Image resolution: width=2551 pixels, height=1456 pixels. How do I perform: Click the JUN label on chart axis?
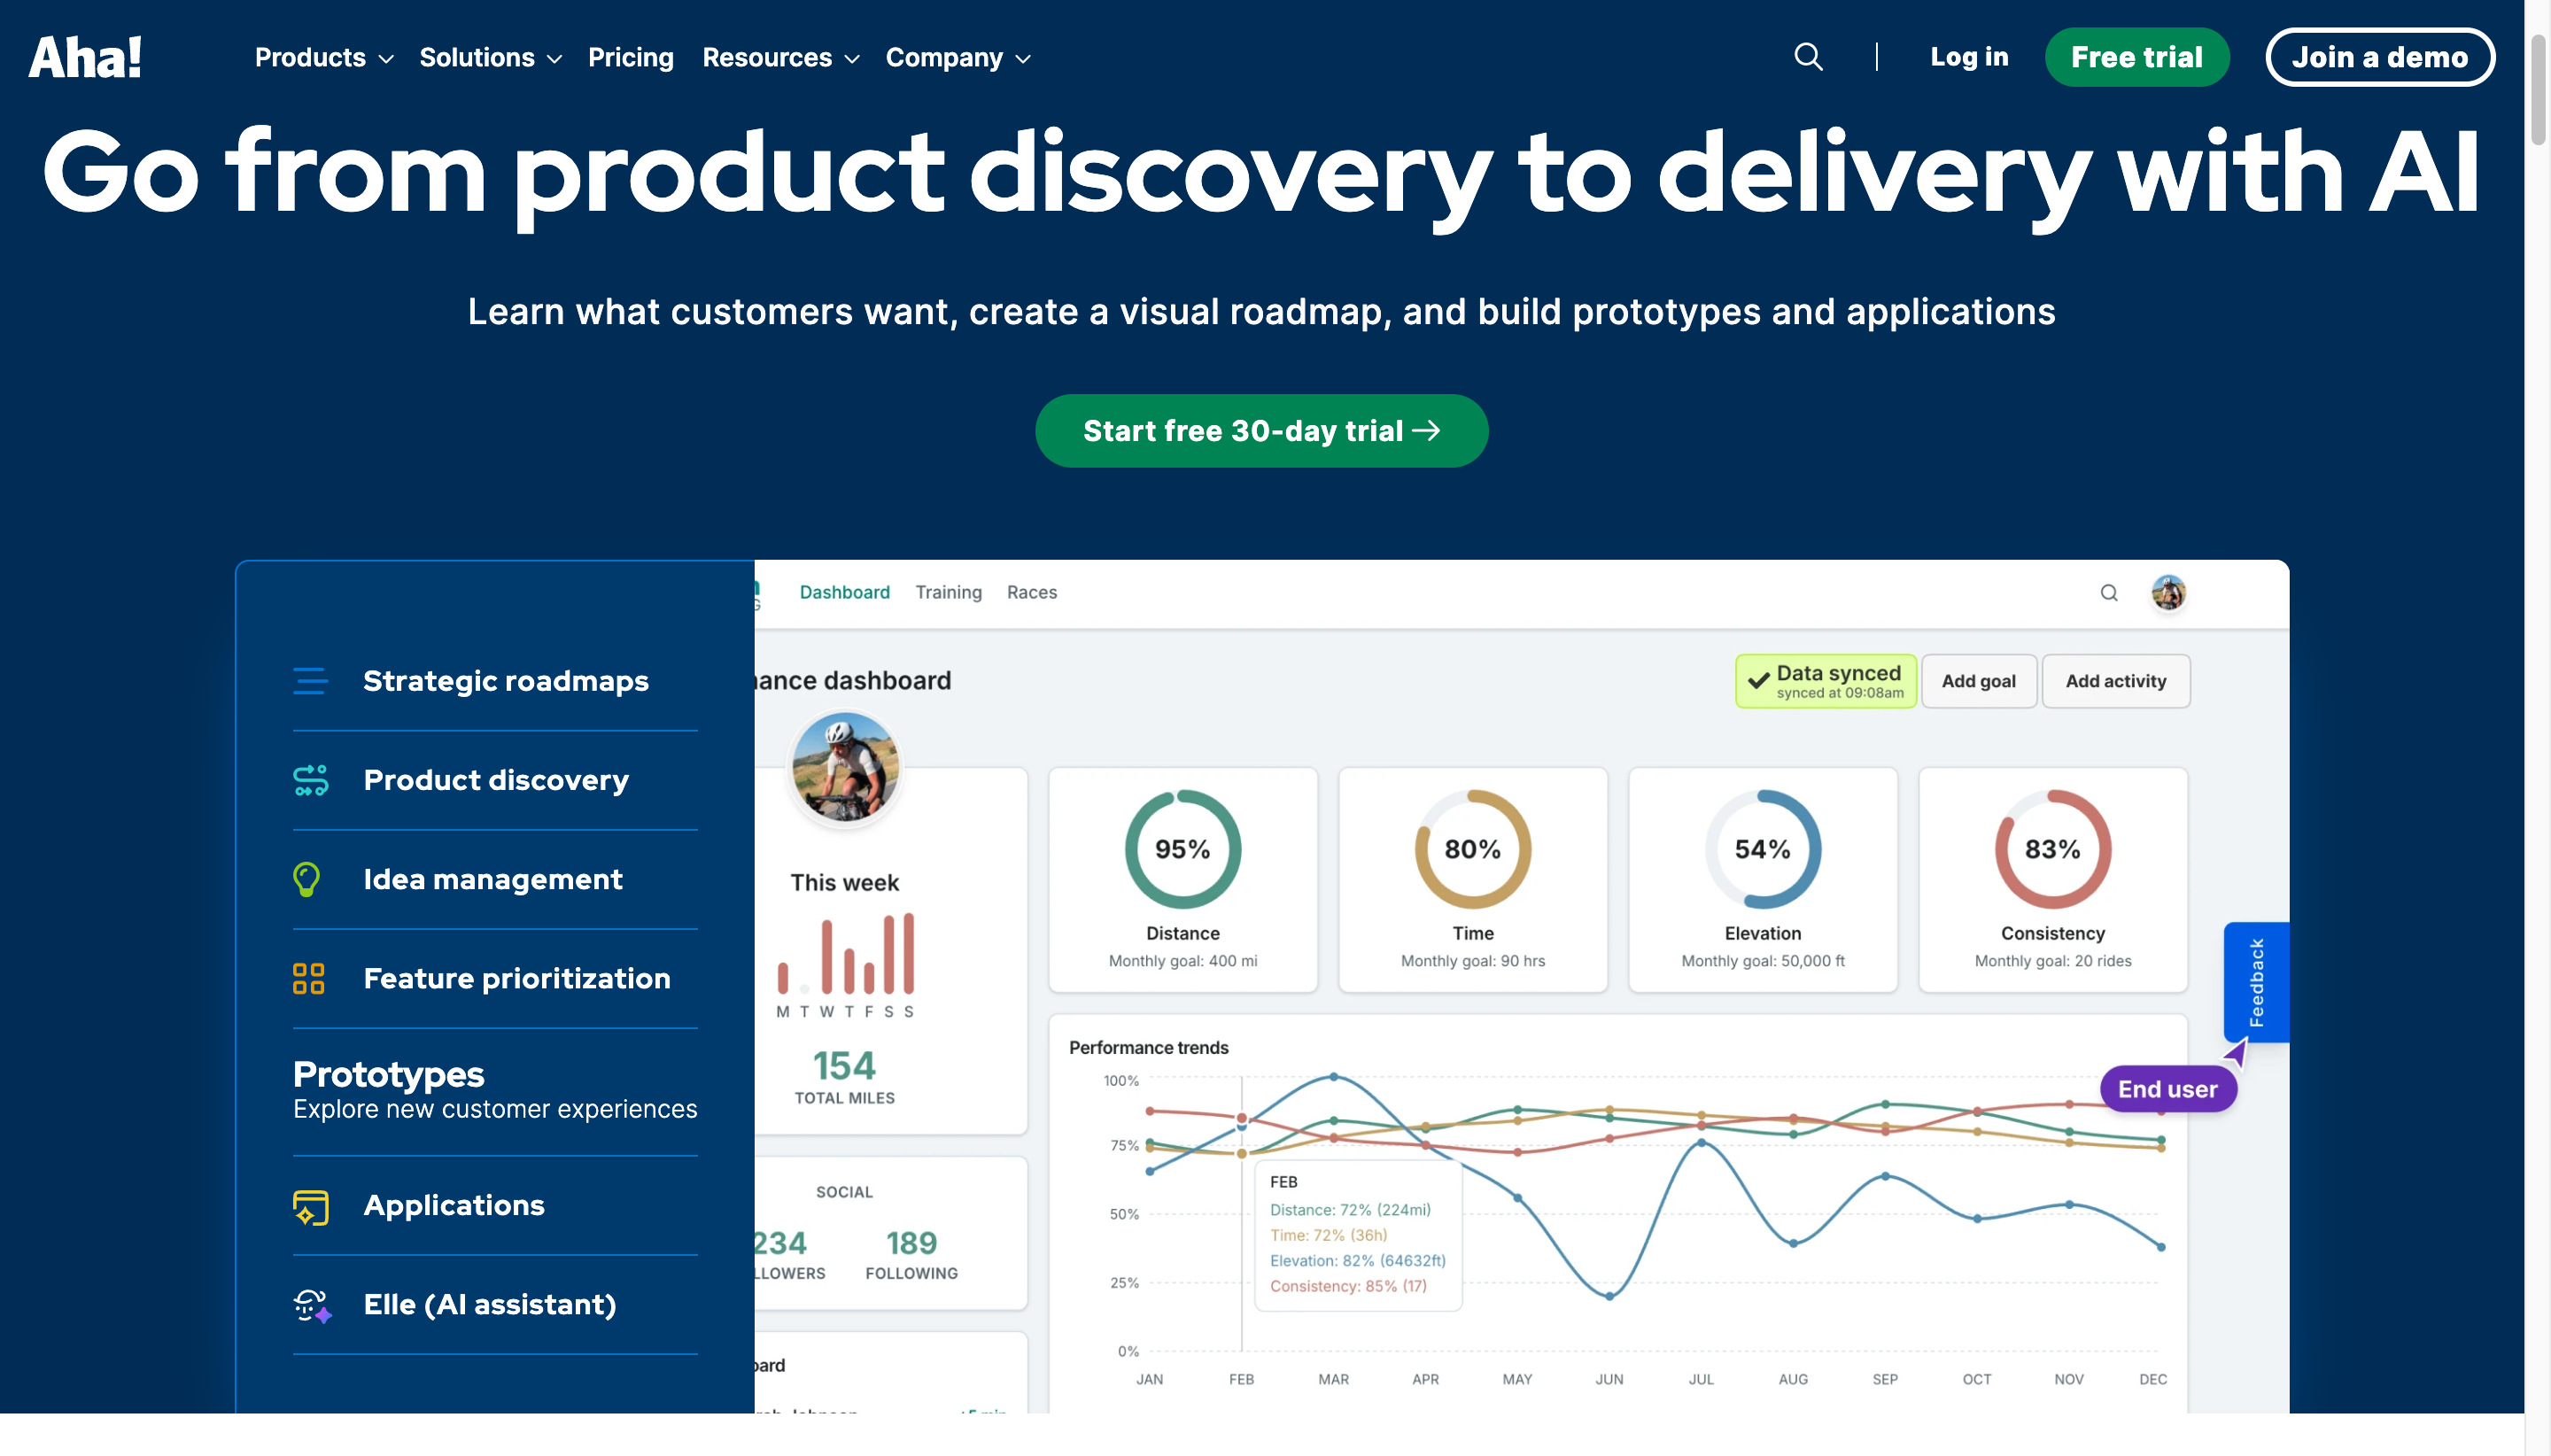(1609, 1379)
